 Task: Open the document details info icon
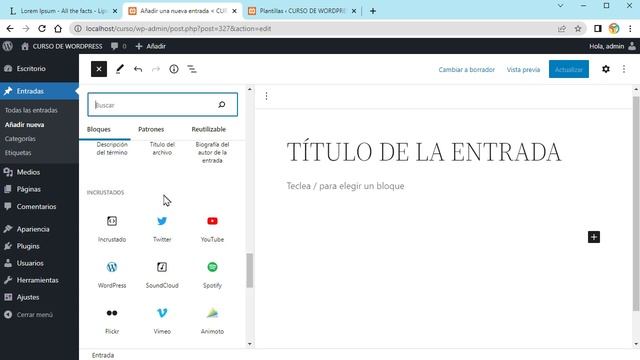pos(174,69)
